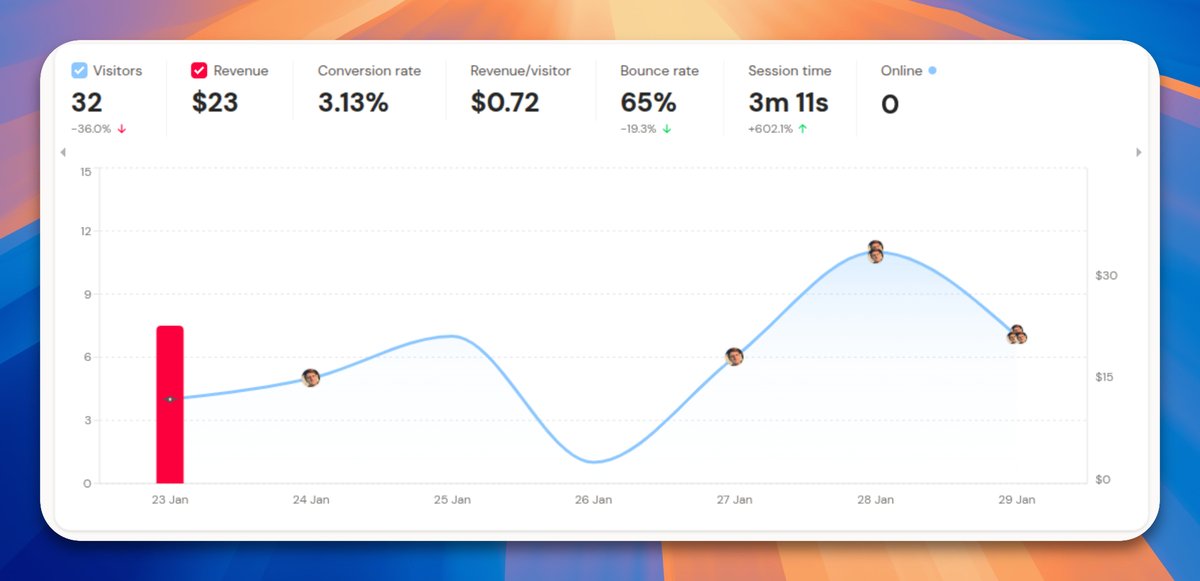The image size is (1200, 581).
Task: Click the 26 Jan axis label
Action: click(x=594, y=499)
